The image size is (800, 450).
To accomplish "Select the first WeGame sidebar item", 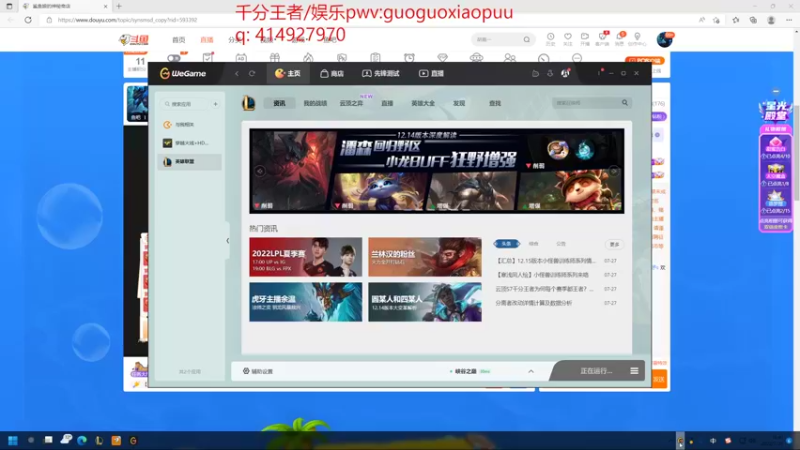I will 189,124.
